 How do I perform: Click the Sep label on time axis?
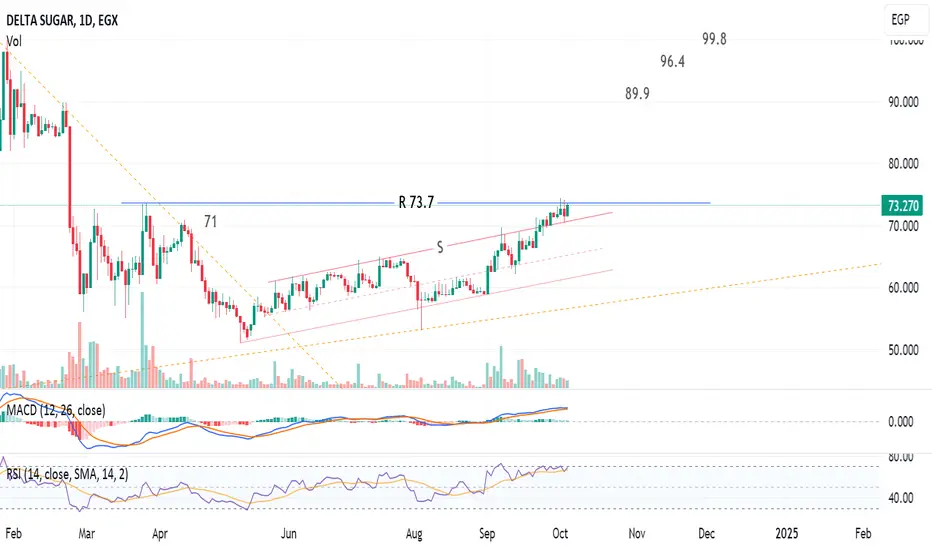click(x=487, y=533)
